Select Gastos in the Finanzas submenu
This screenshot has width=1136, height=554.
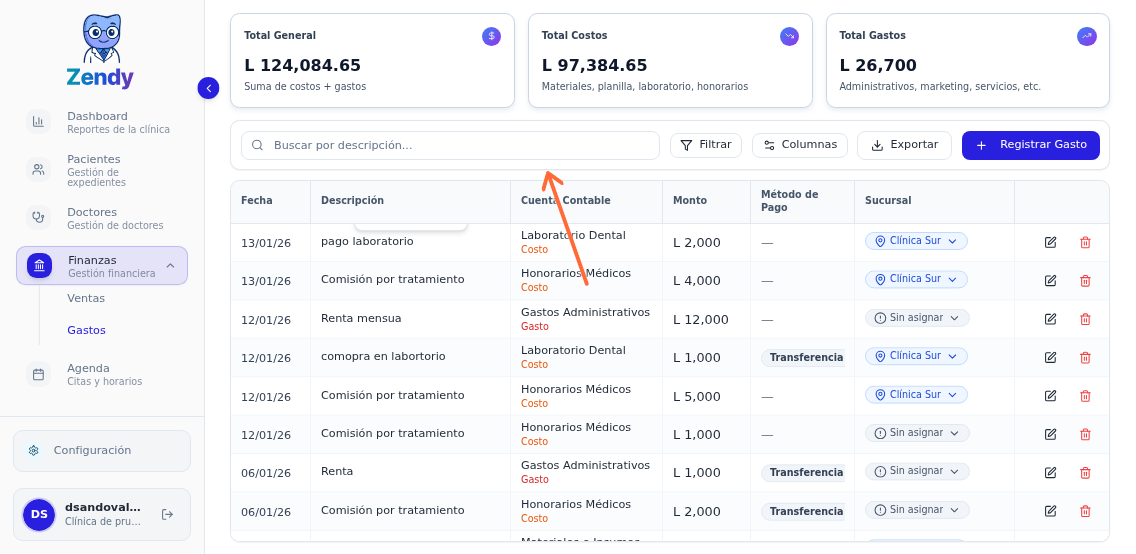pos(86,330)
